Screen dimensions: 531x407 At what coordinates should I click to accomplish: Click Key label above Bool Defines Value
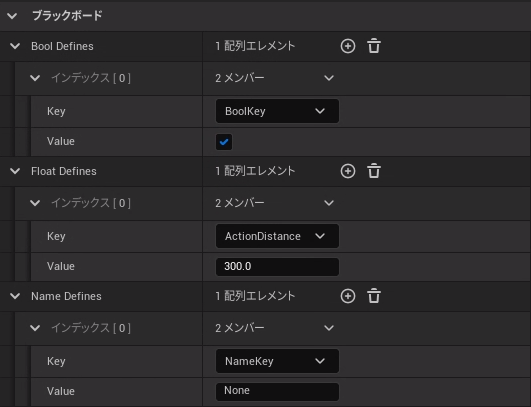[x=56, y=111]
